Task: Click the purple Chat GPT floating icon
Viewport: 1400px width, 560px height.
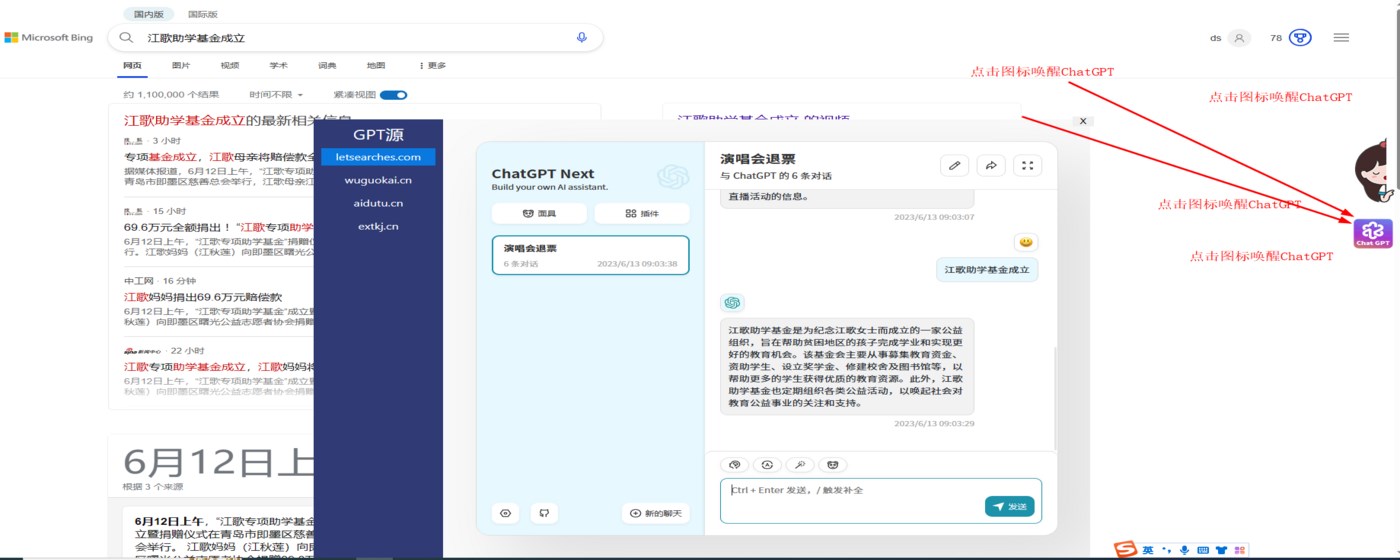Action: [x=1373, y=232]
